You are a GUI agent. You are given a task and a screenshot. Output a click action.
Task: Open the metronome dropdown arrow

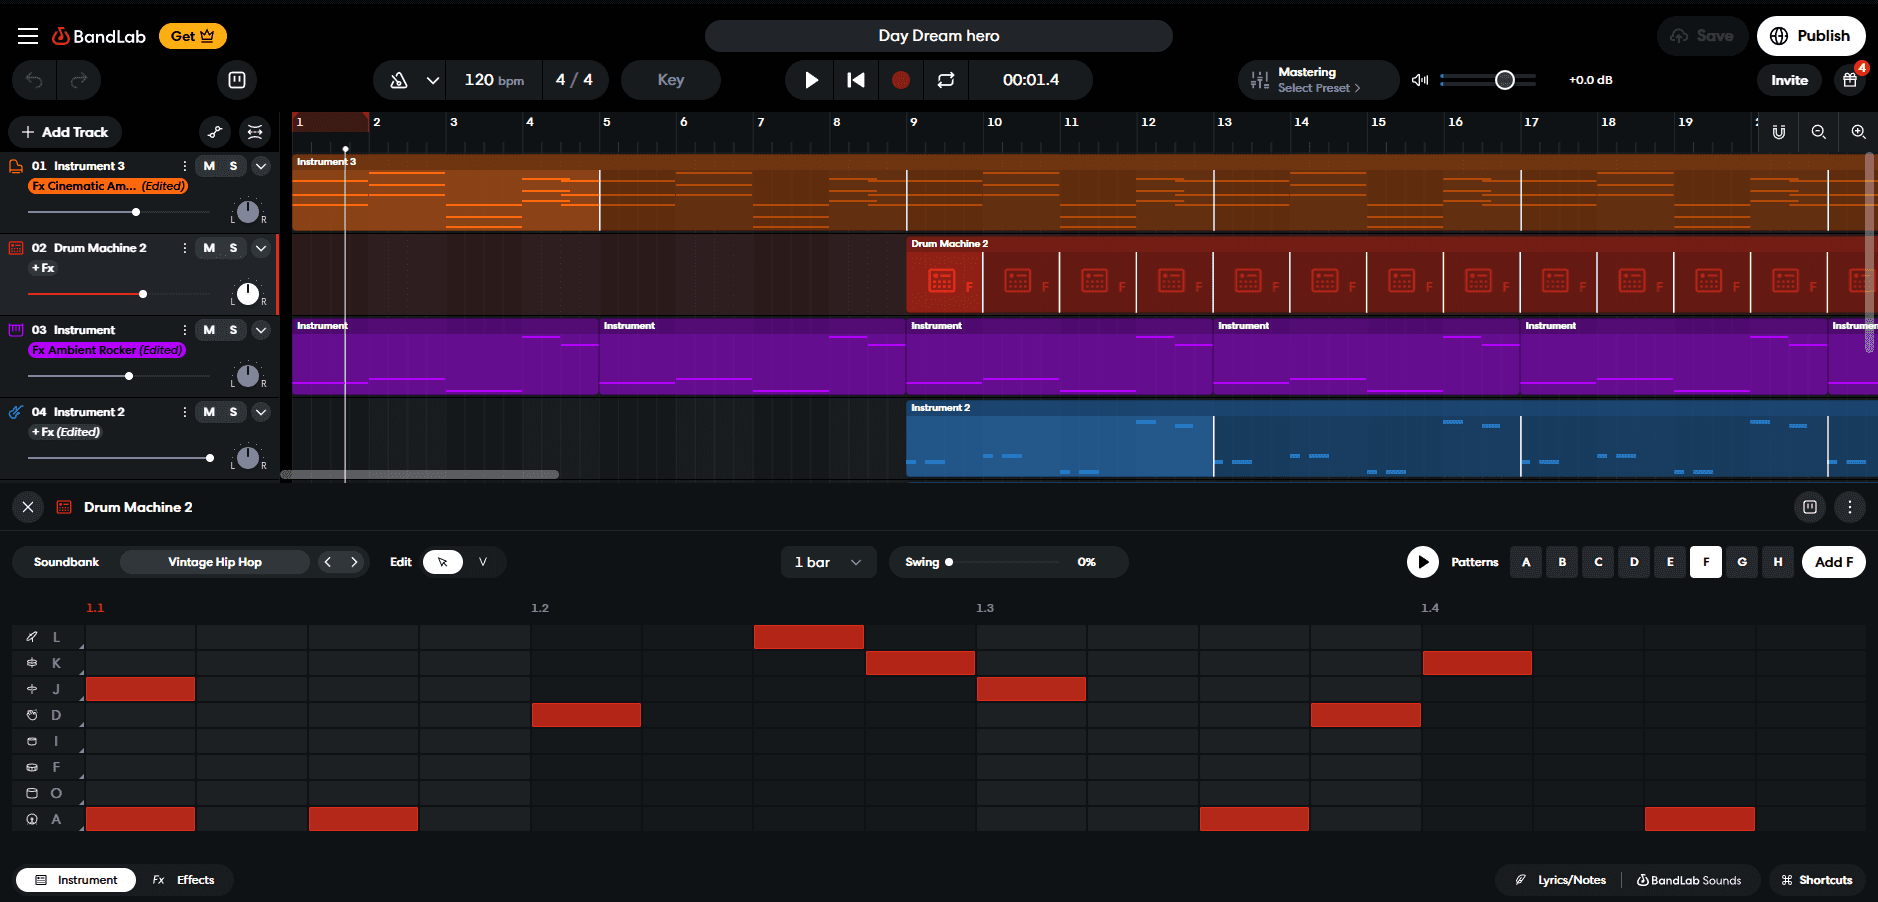click(x=433, y=80)
